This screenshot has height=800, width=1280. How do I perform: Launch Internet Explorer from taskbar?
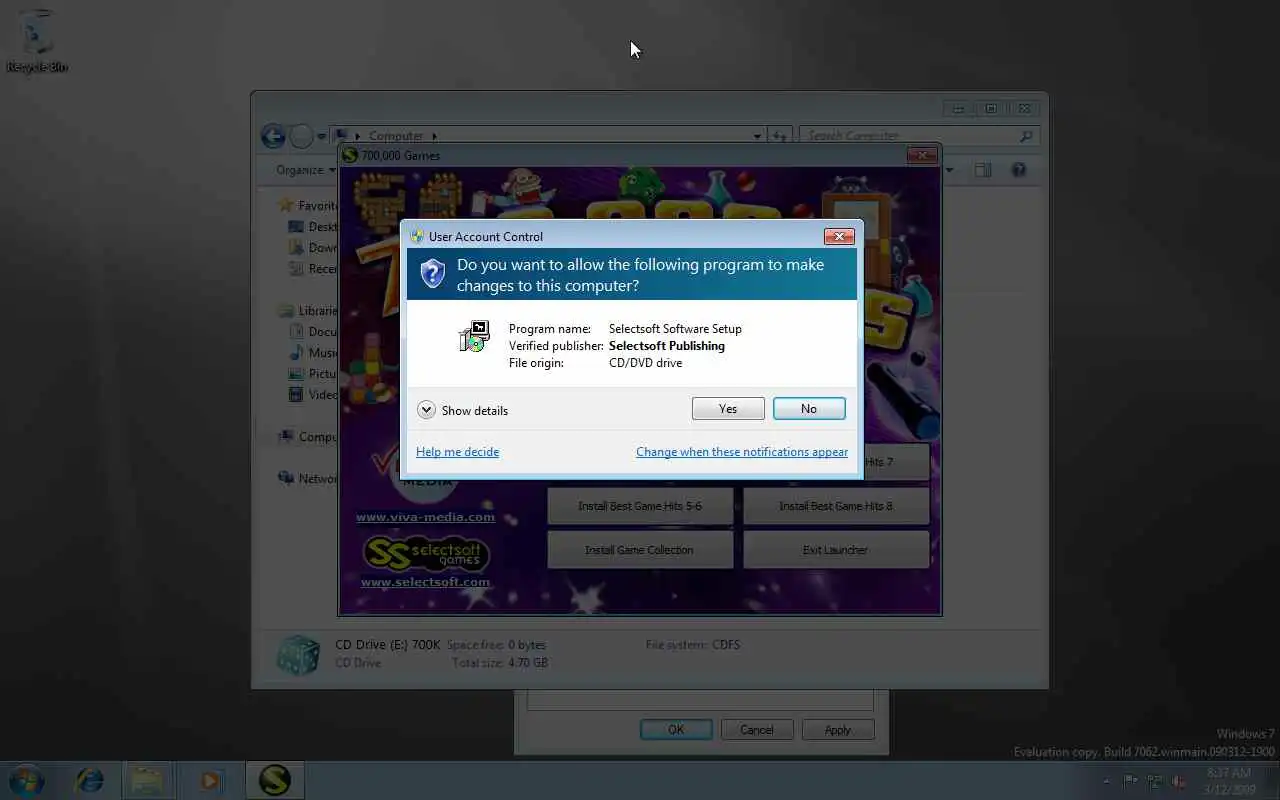tap(90, 780)
